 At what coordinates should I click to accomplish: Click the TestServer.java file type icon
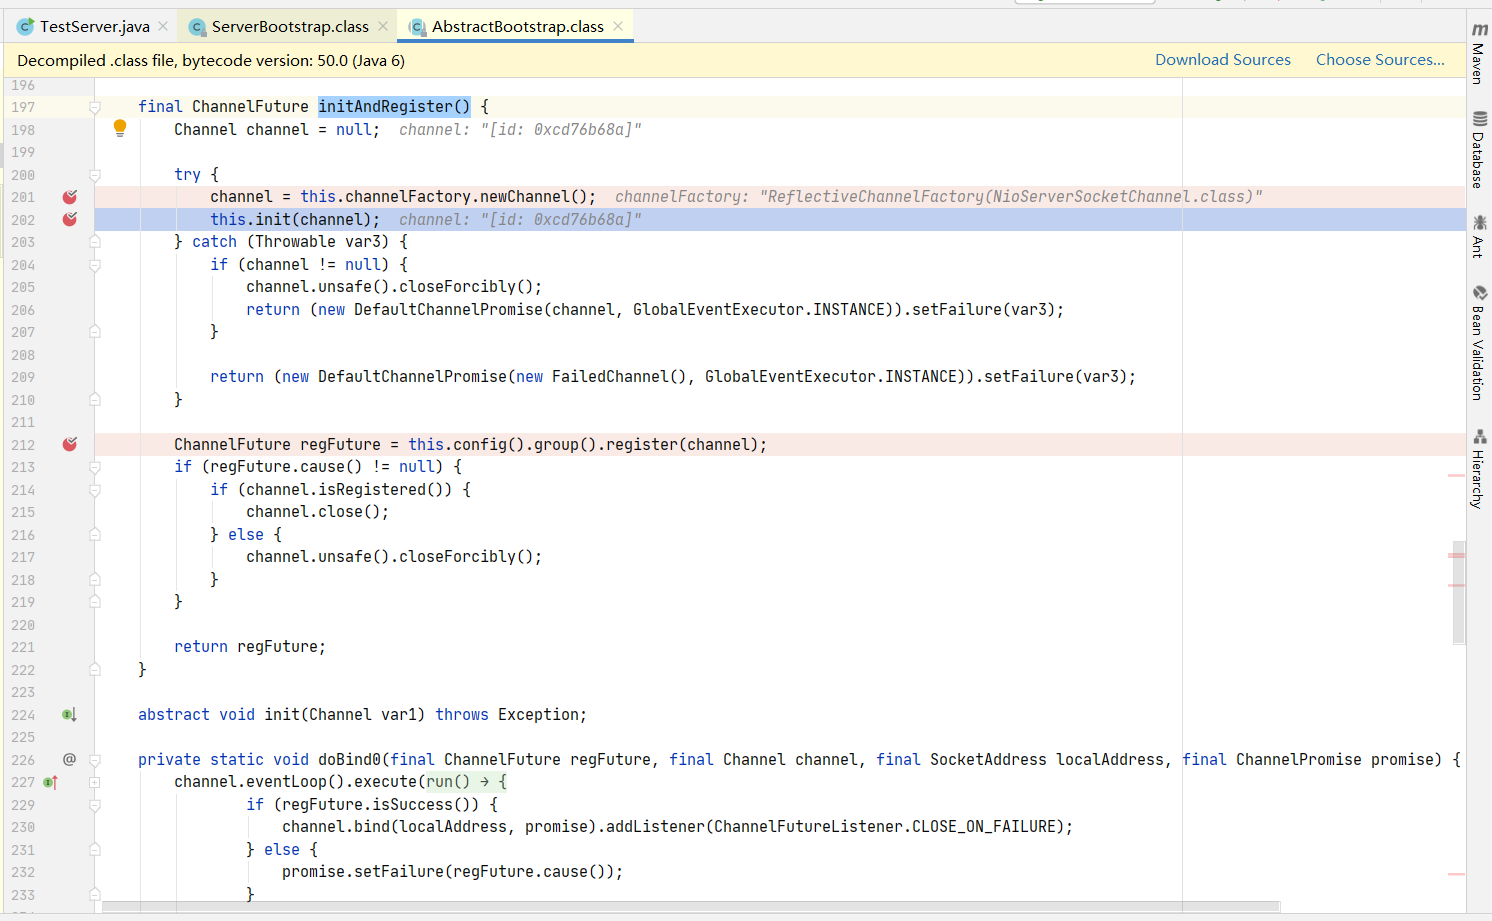pos(25,27)
